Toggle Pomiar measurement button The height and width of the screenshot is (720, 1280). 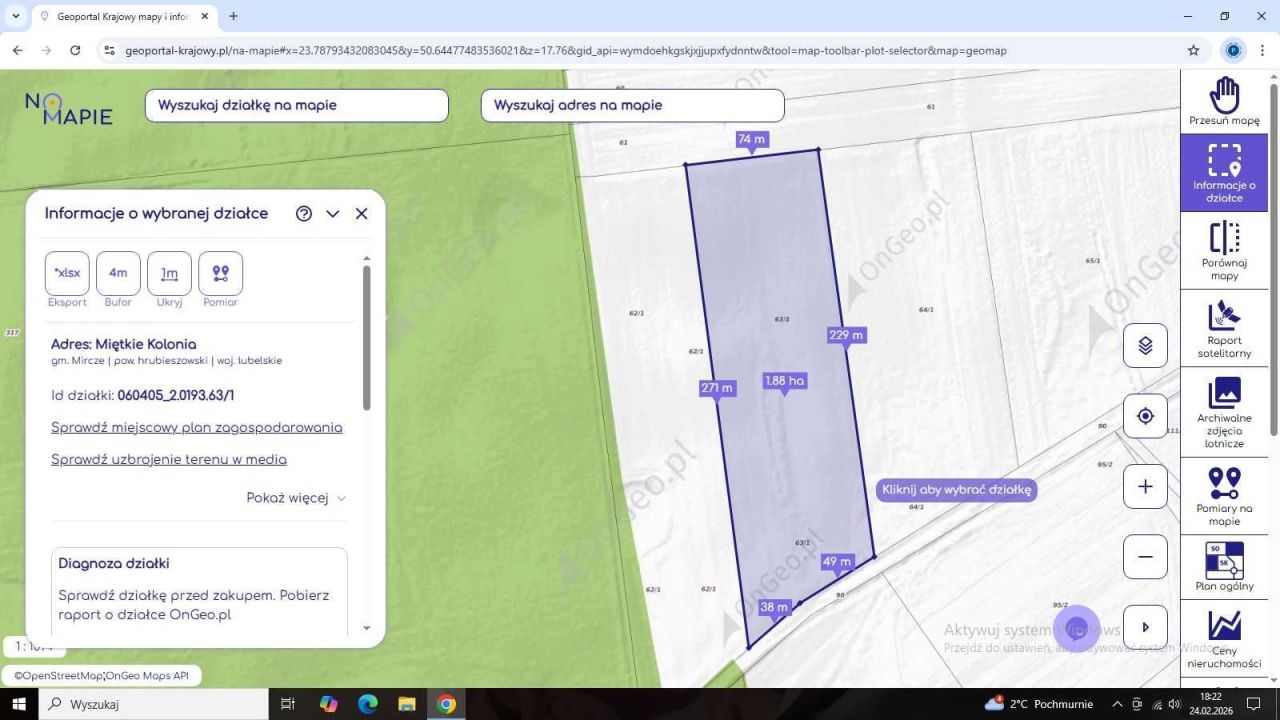[x=220, y=273]
